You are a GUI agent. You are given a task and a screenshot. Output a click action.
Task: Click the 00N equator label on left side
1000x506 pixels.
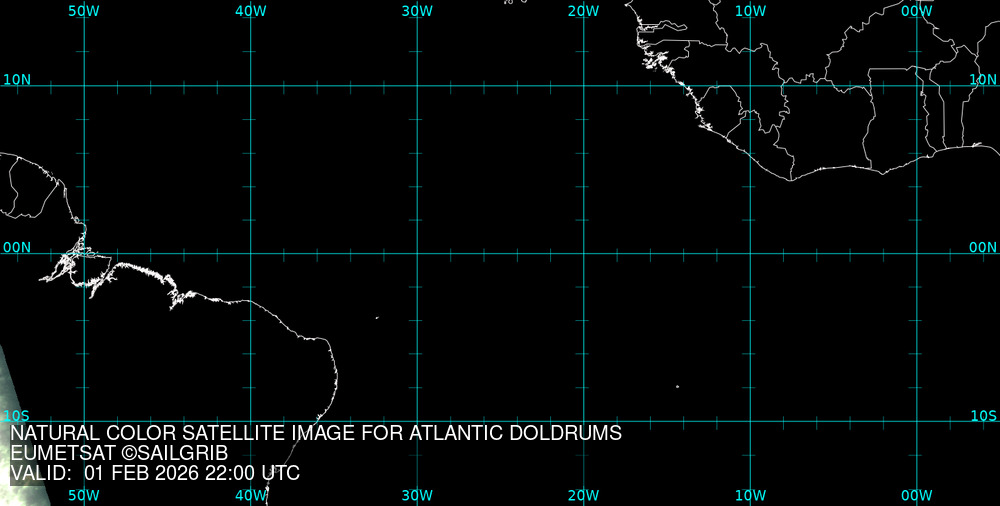click(x=16, y=247)
